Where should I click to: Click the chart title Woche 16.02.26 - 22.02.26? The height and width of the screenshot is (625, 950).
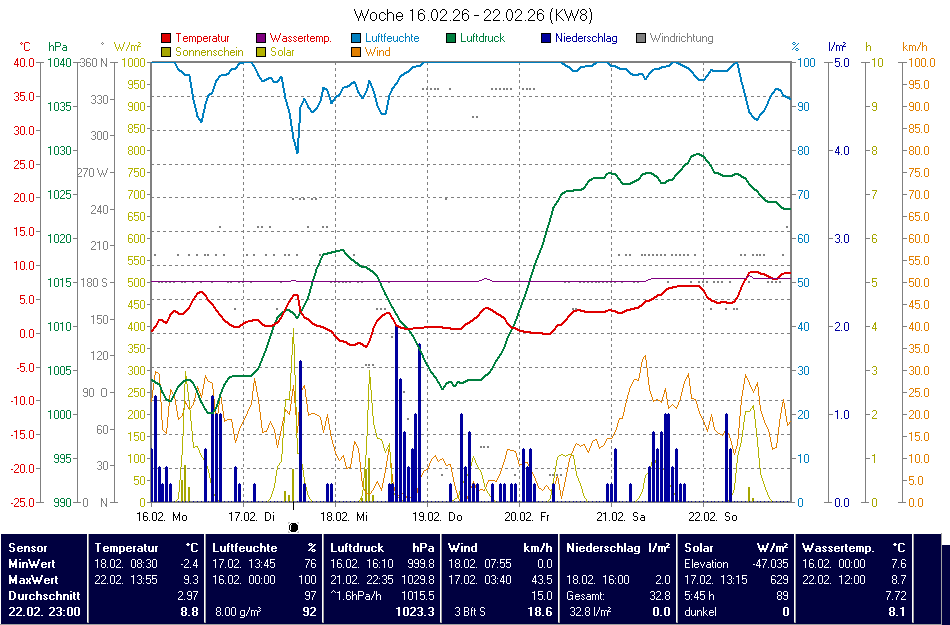(474, 16)
